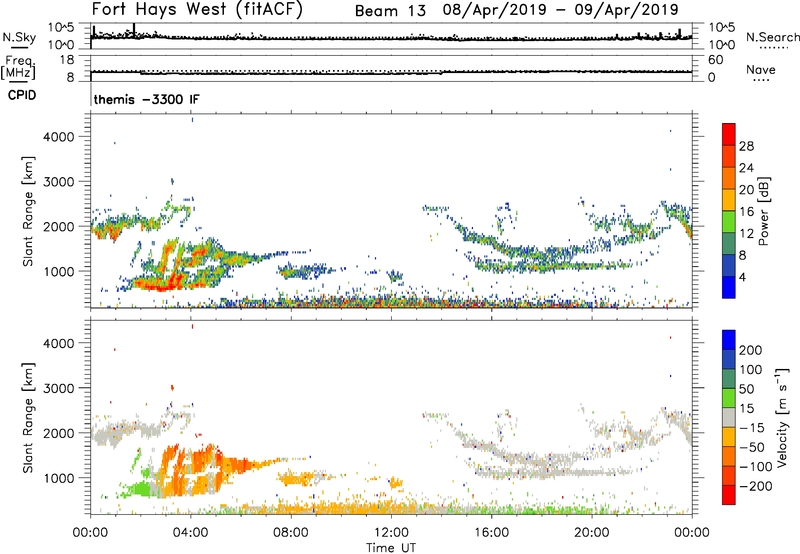This screenshot has height=554, width=800.
Task: Click the green 15–50 Velocity colorbar segment
Action: [x=729, y=398]
